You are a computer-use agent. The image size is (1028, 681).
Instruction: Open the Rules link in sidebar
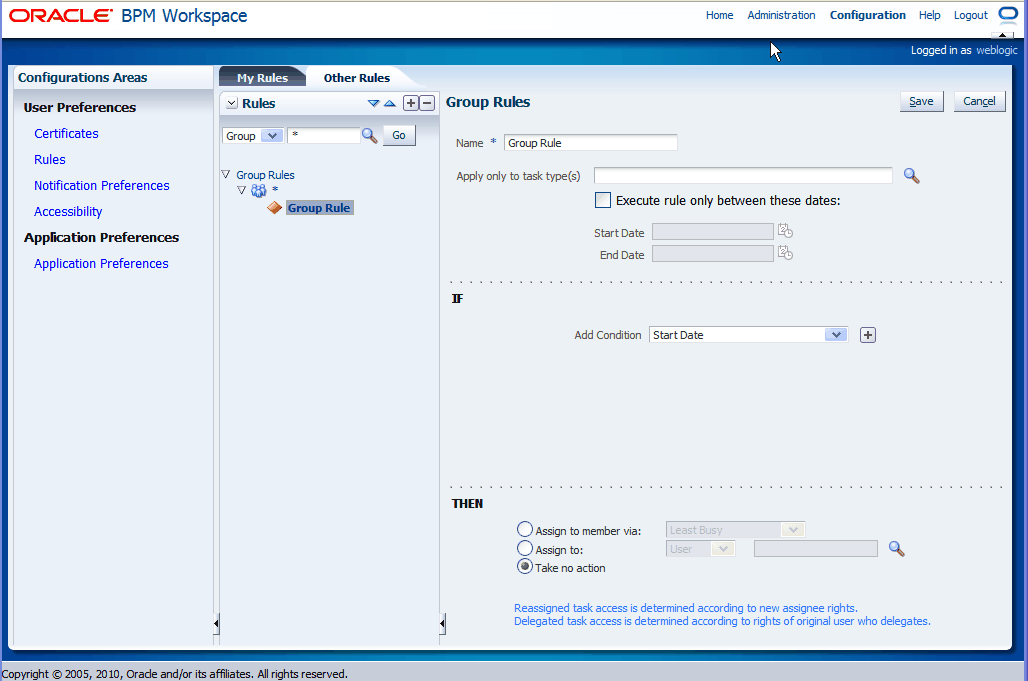tap(50, 160)
